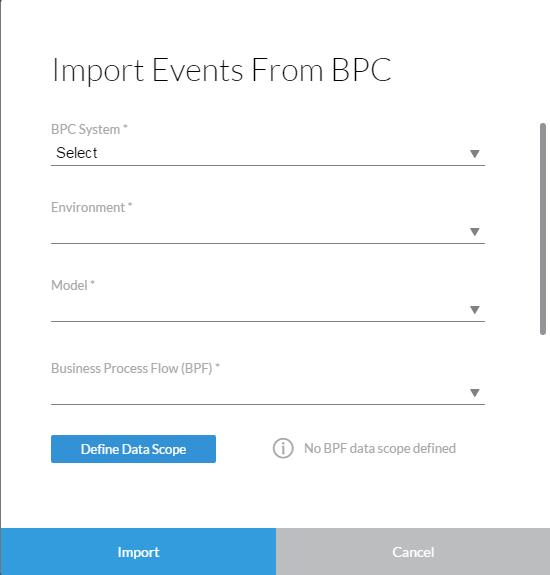The image size is (550, 575).
Task: Click the BPC System field label
Action: pyautogui.click(x=89, y=129)
